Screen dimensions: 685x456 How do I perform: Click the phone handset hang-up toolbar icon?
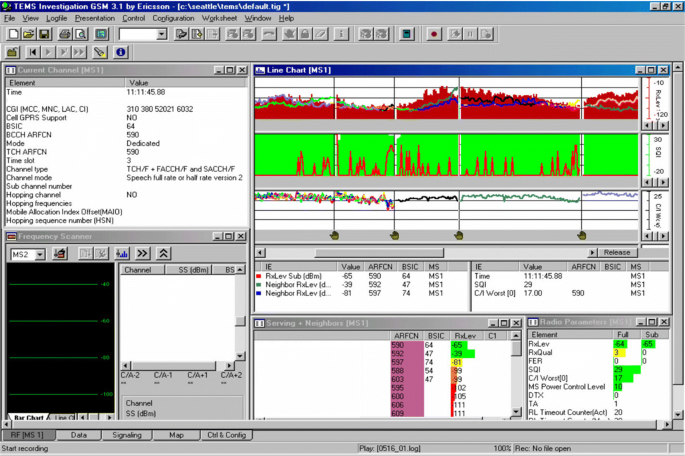tap(270, 34)
